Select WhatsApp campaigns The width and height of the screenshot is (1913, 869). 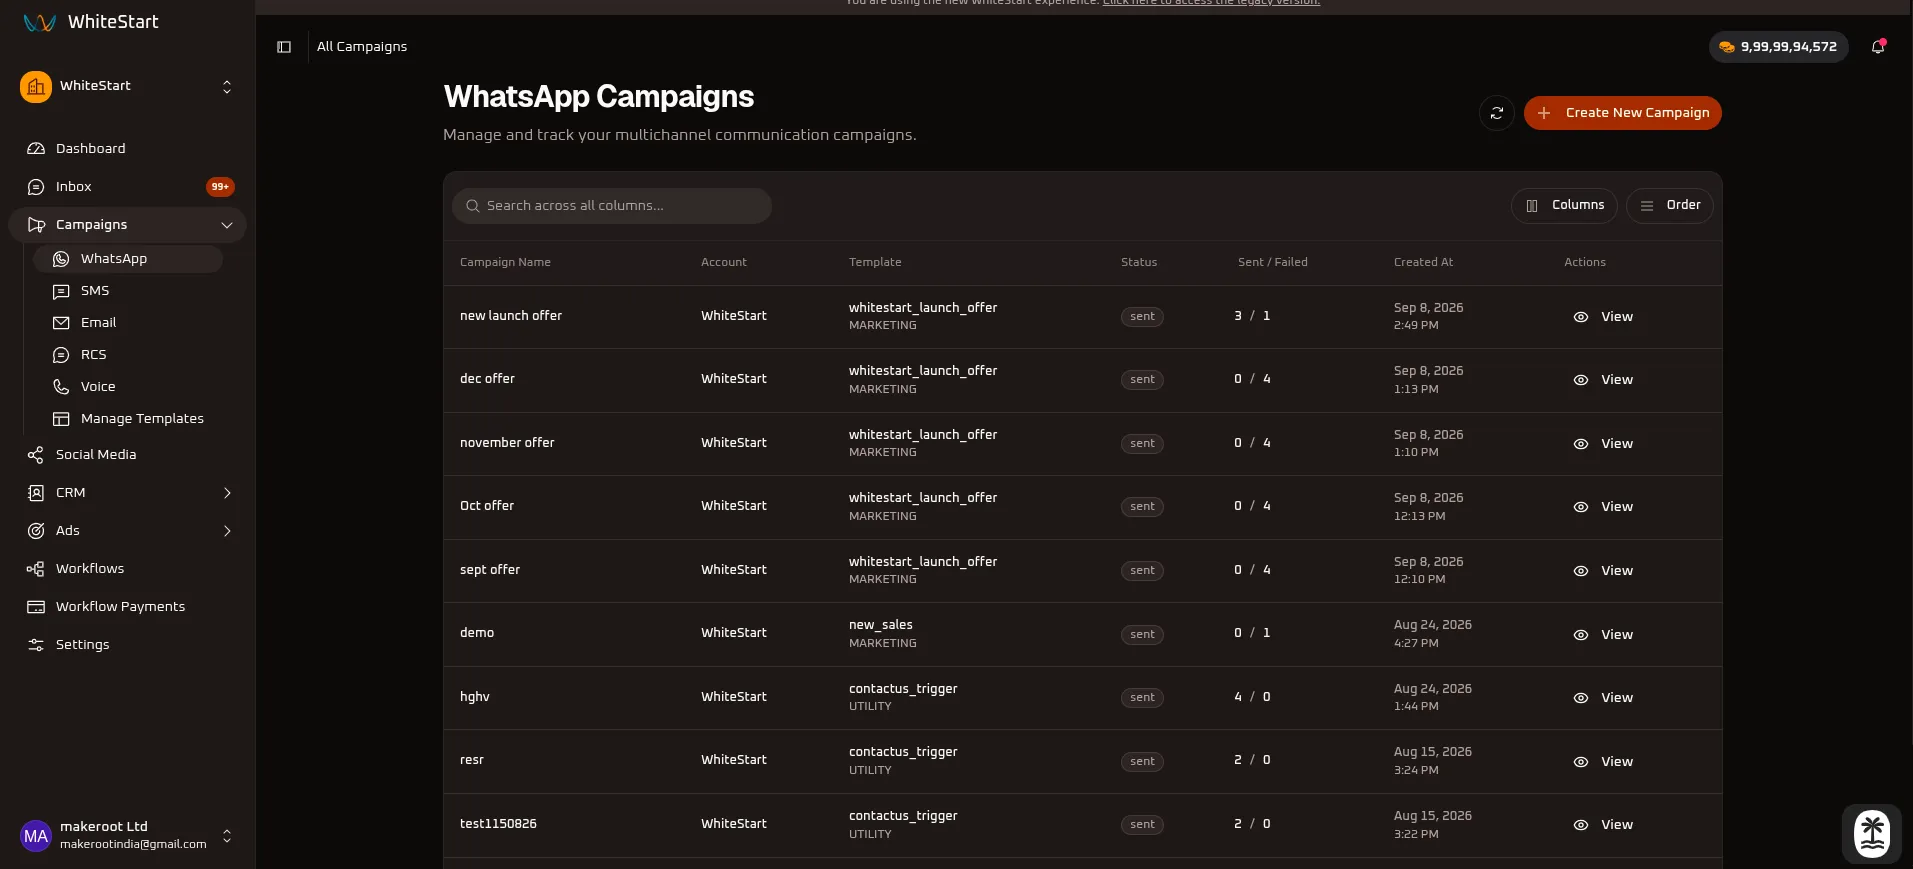coord(128,258)
